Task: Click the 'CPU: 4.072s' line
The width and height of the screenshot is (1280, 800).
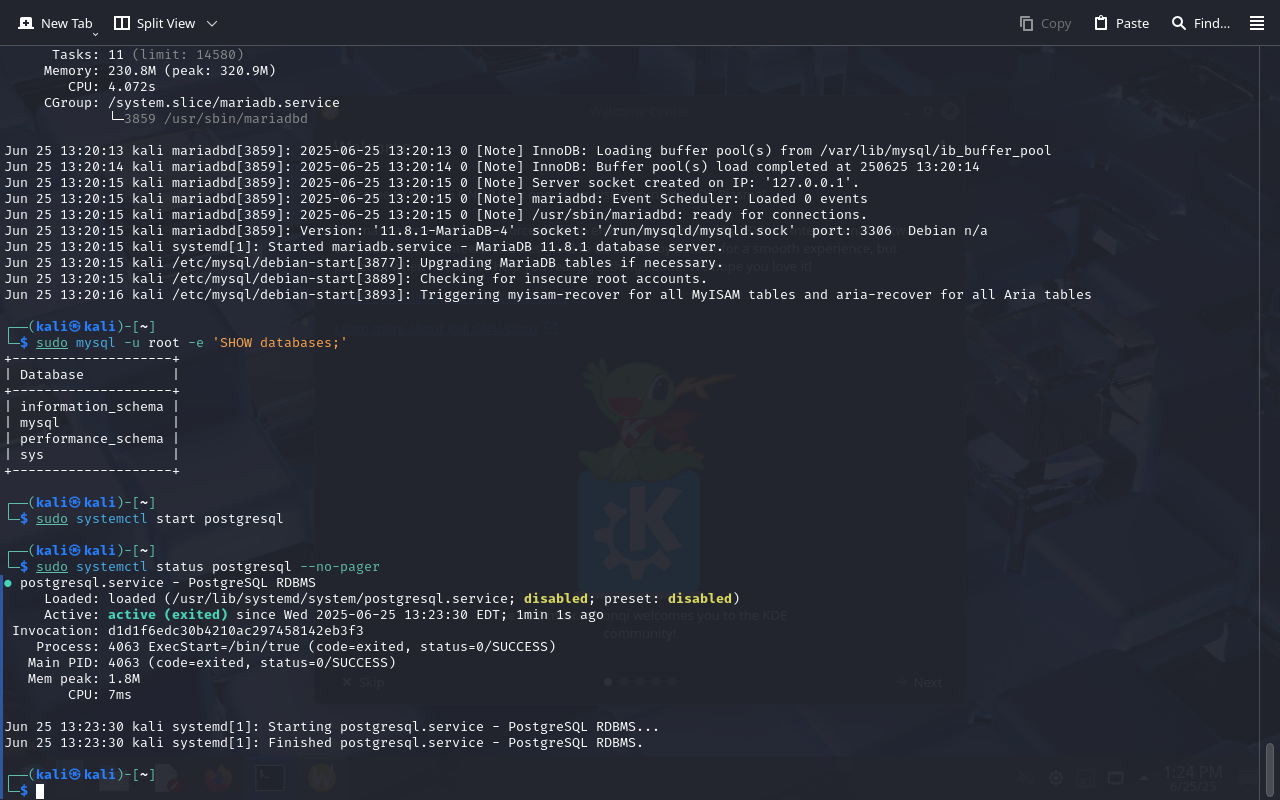Action: tap(112, 87)
